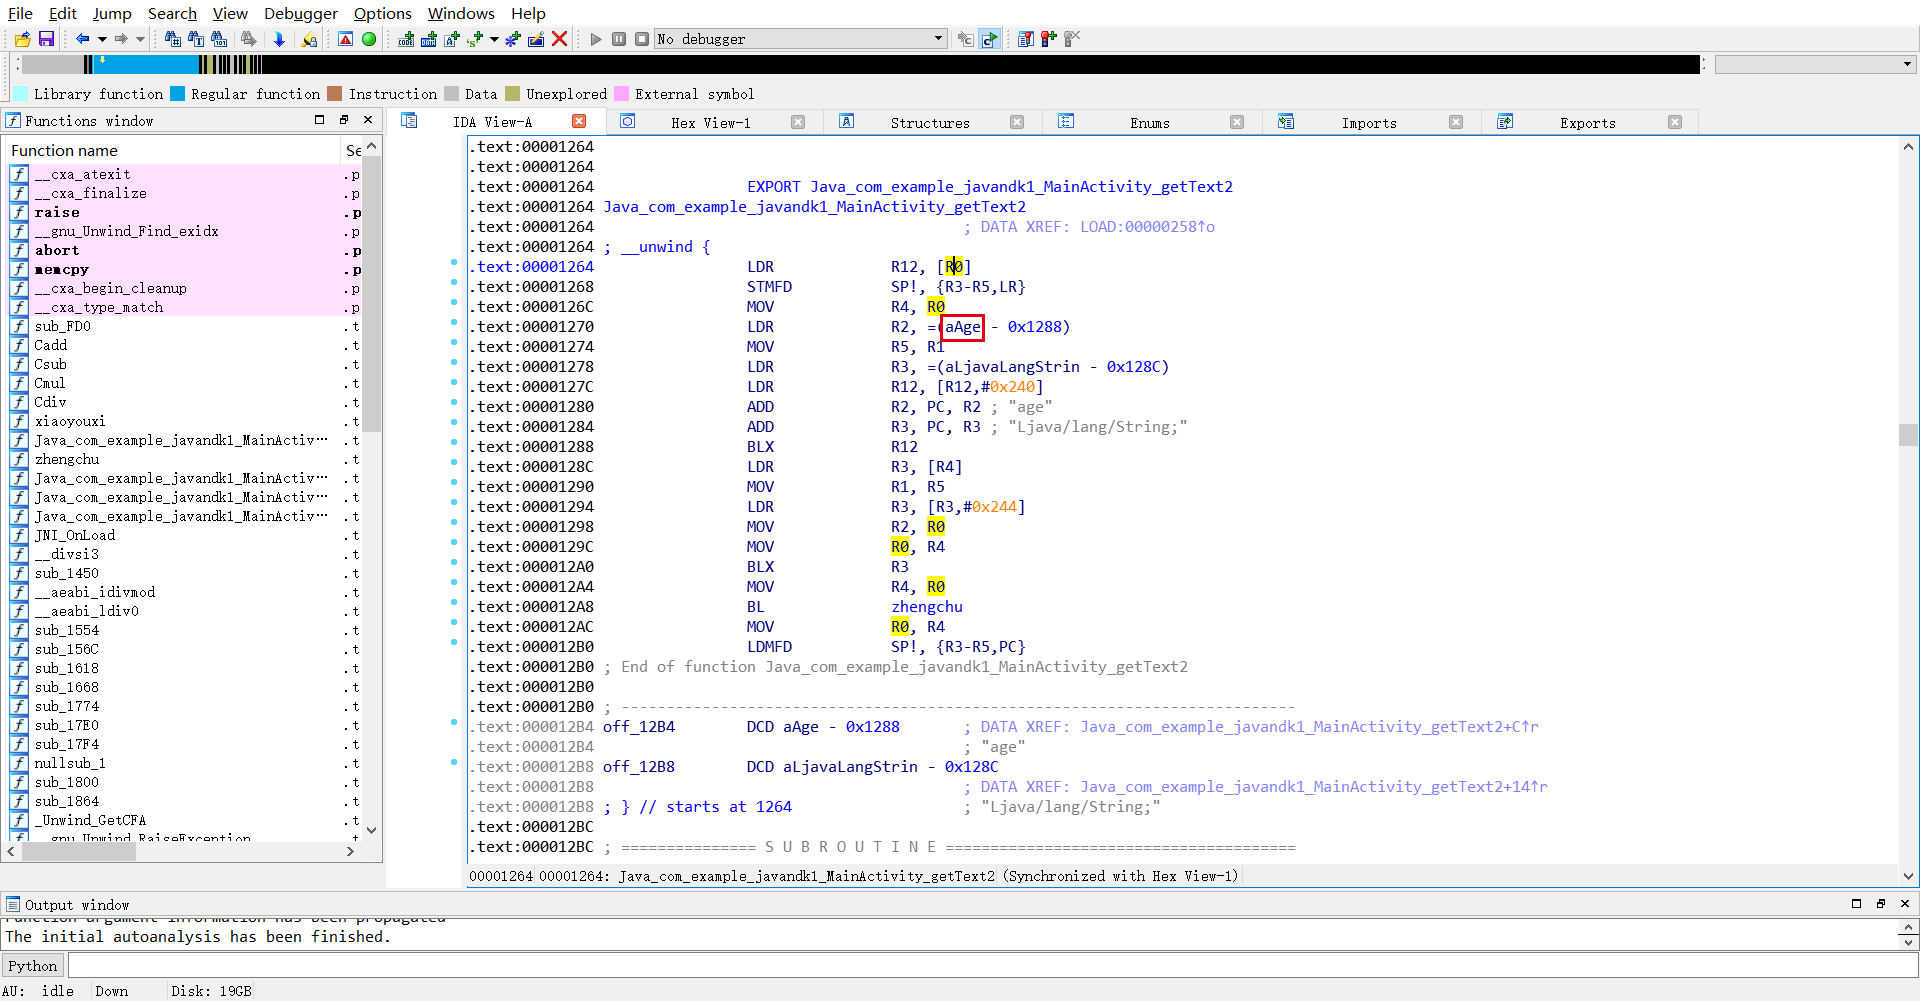Start the debugger process play button

[x=596, y=39]
